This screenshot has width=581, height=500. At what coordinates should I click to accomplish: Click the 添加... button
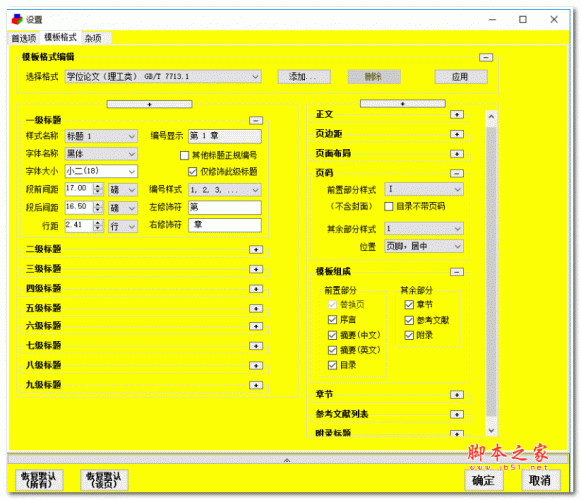tap(304, 77)
